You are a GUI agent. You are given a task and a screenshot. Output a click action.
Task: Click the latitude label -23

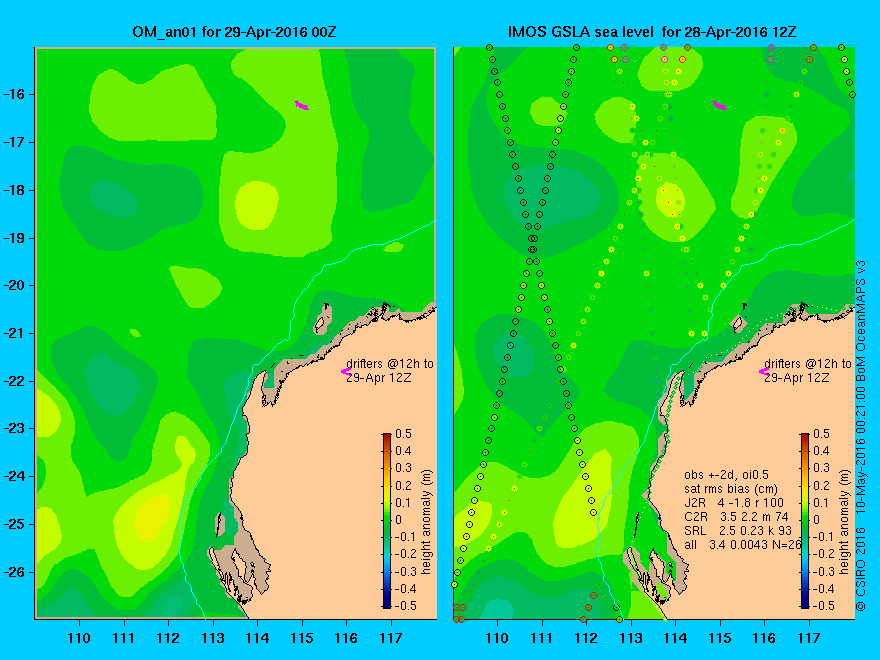15,428
